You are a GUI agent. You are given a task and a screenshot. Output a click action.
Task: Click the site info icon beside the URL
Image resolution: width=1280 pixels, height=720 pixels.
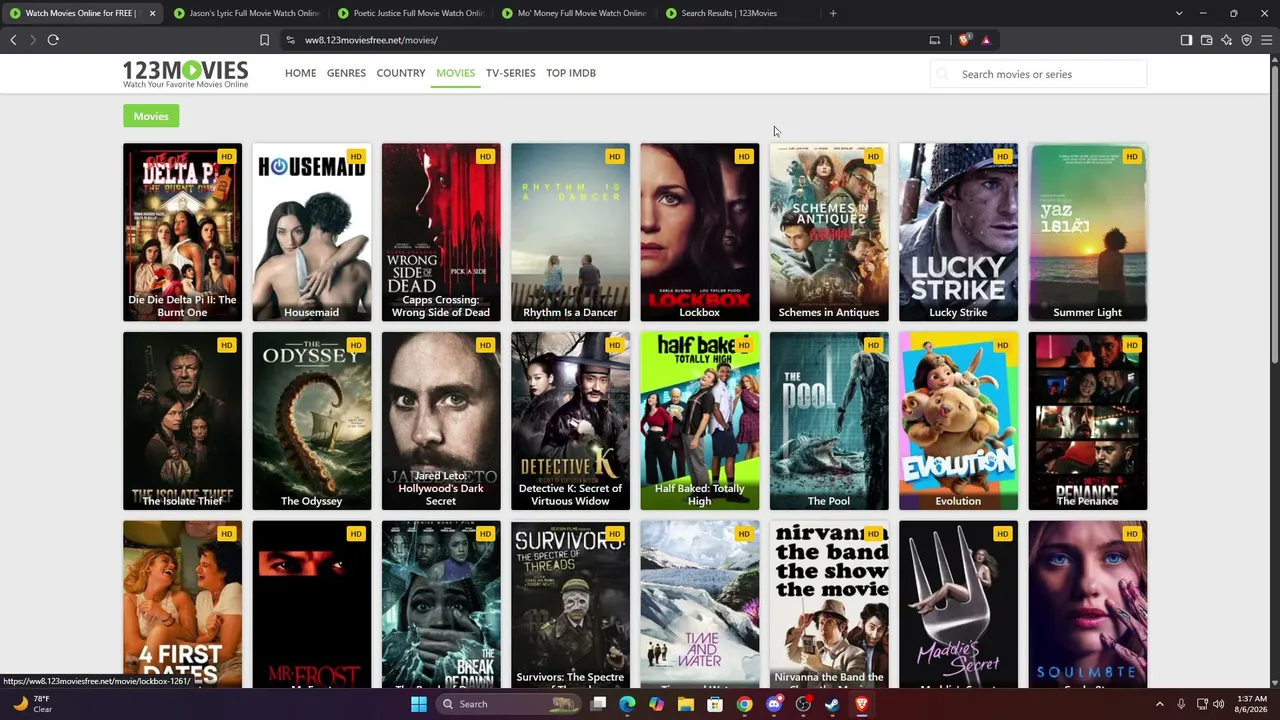coord(290,40)
